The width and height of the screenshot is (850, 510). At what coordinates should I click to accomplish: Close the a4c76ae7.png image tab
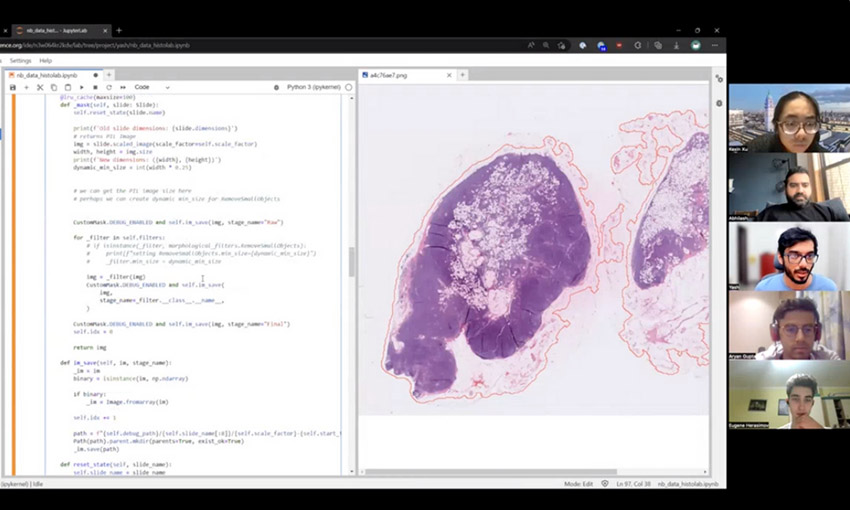449,75
